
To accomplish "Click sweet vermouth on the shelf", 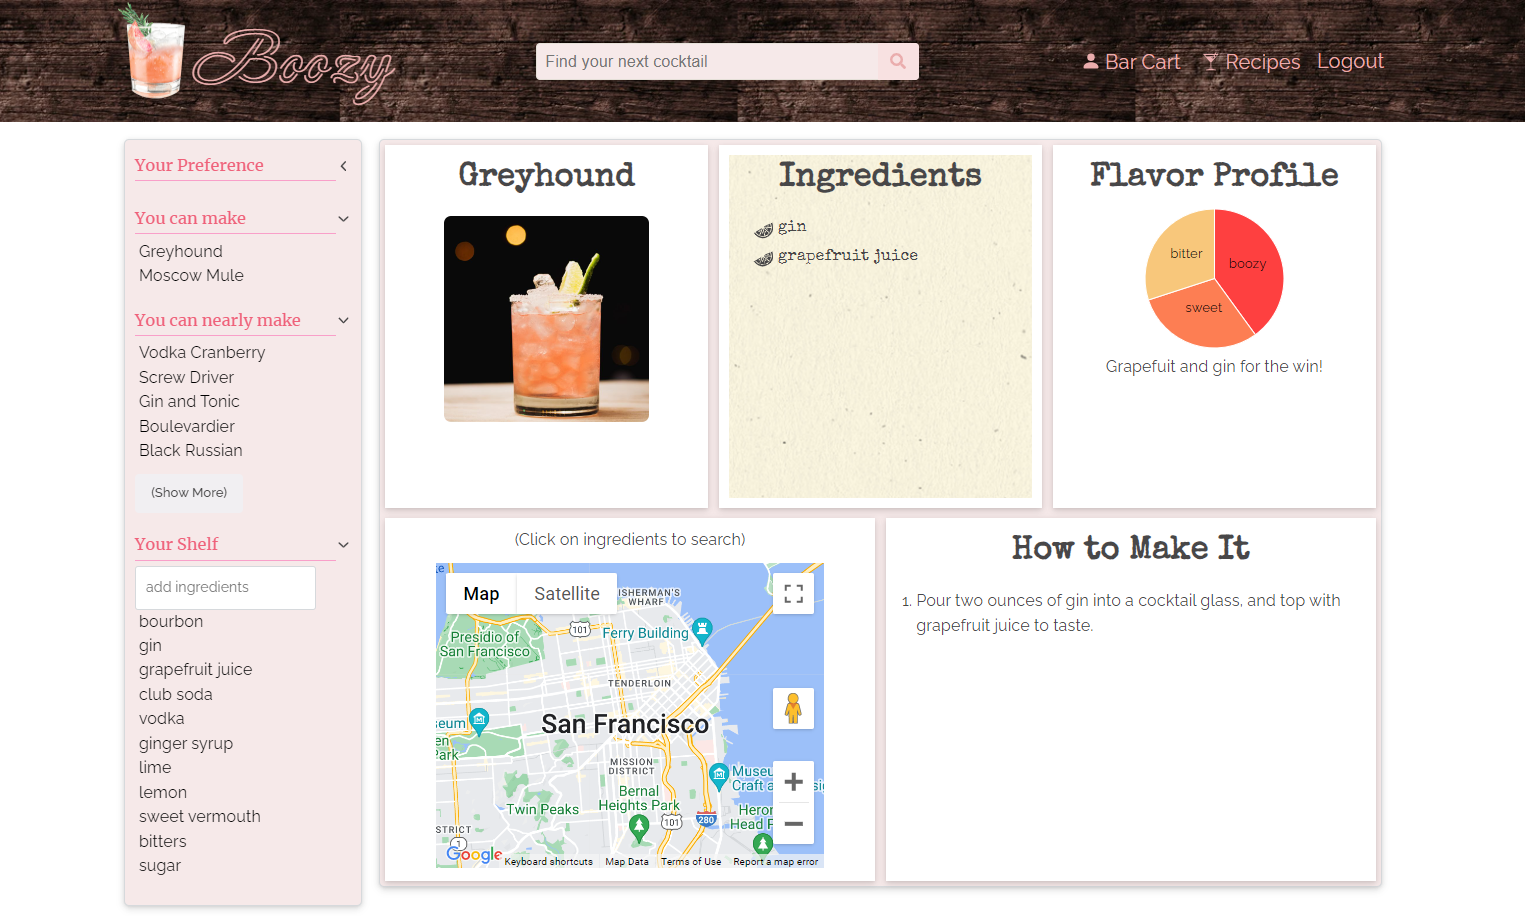I will [200, 817].
